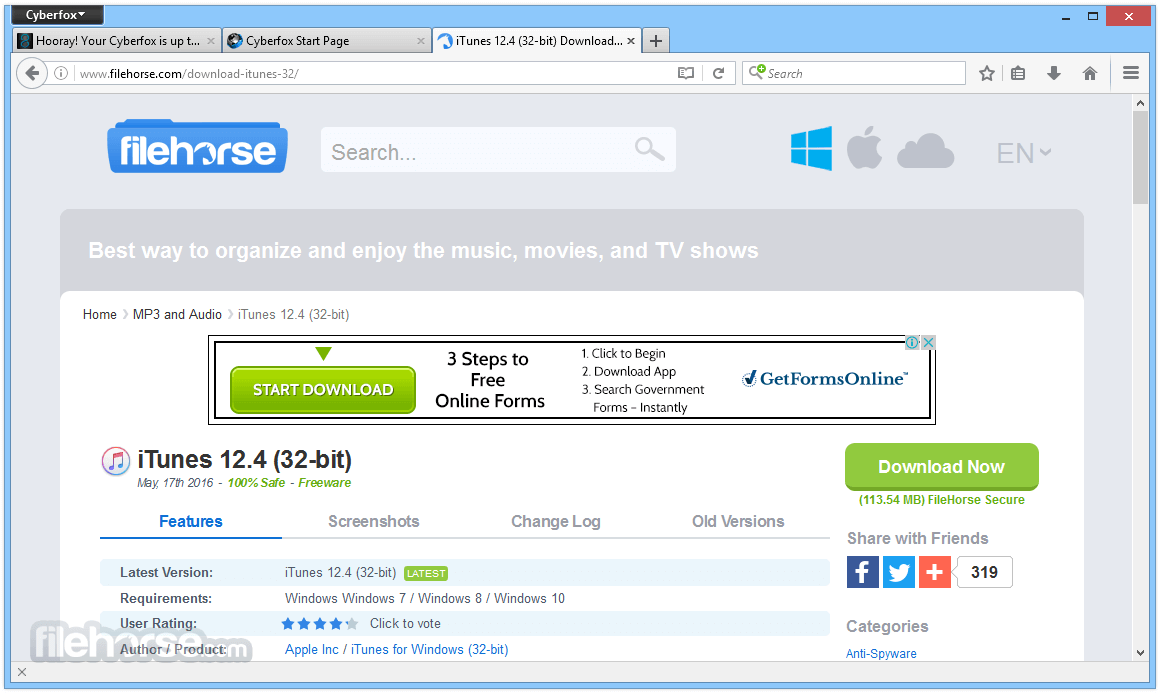Click the iTunes app icon

[x=116, y=461]
